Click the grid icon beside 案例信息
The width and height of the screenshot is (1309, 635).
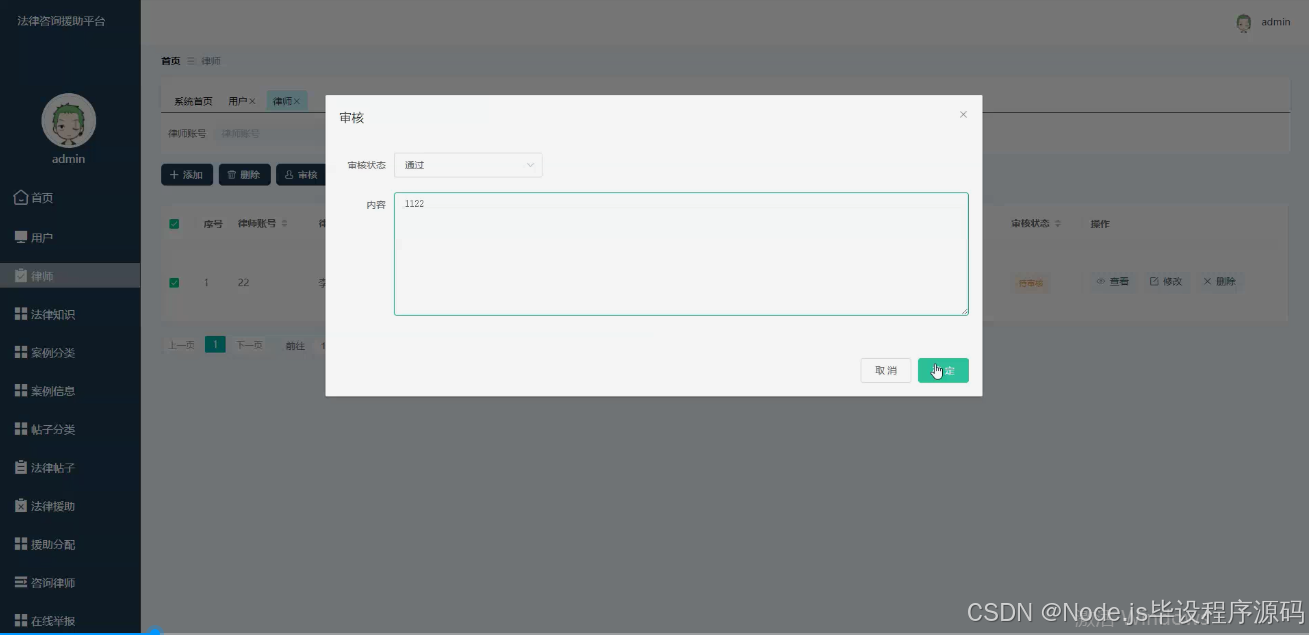click(20, 391)
